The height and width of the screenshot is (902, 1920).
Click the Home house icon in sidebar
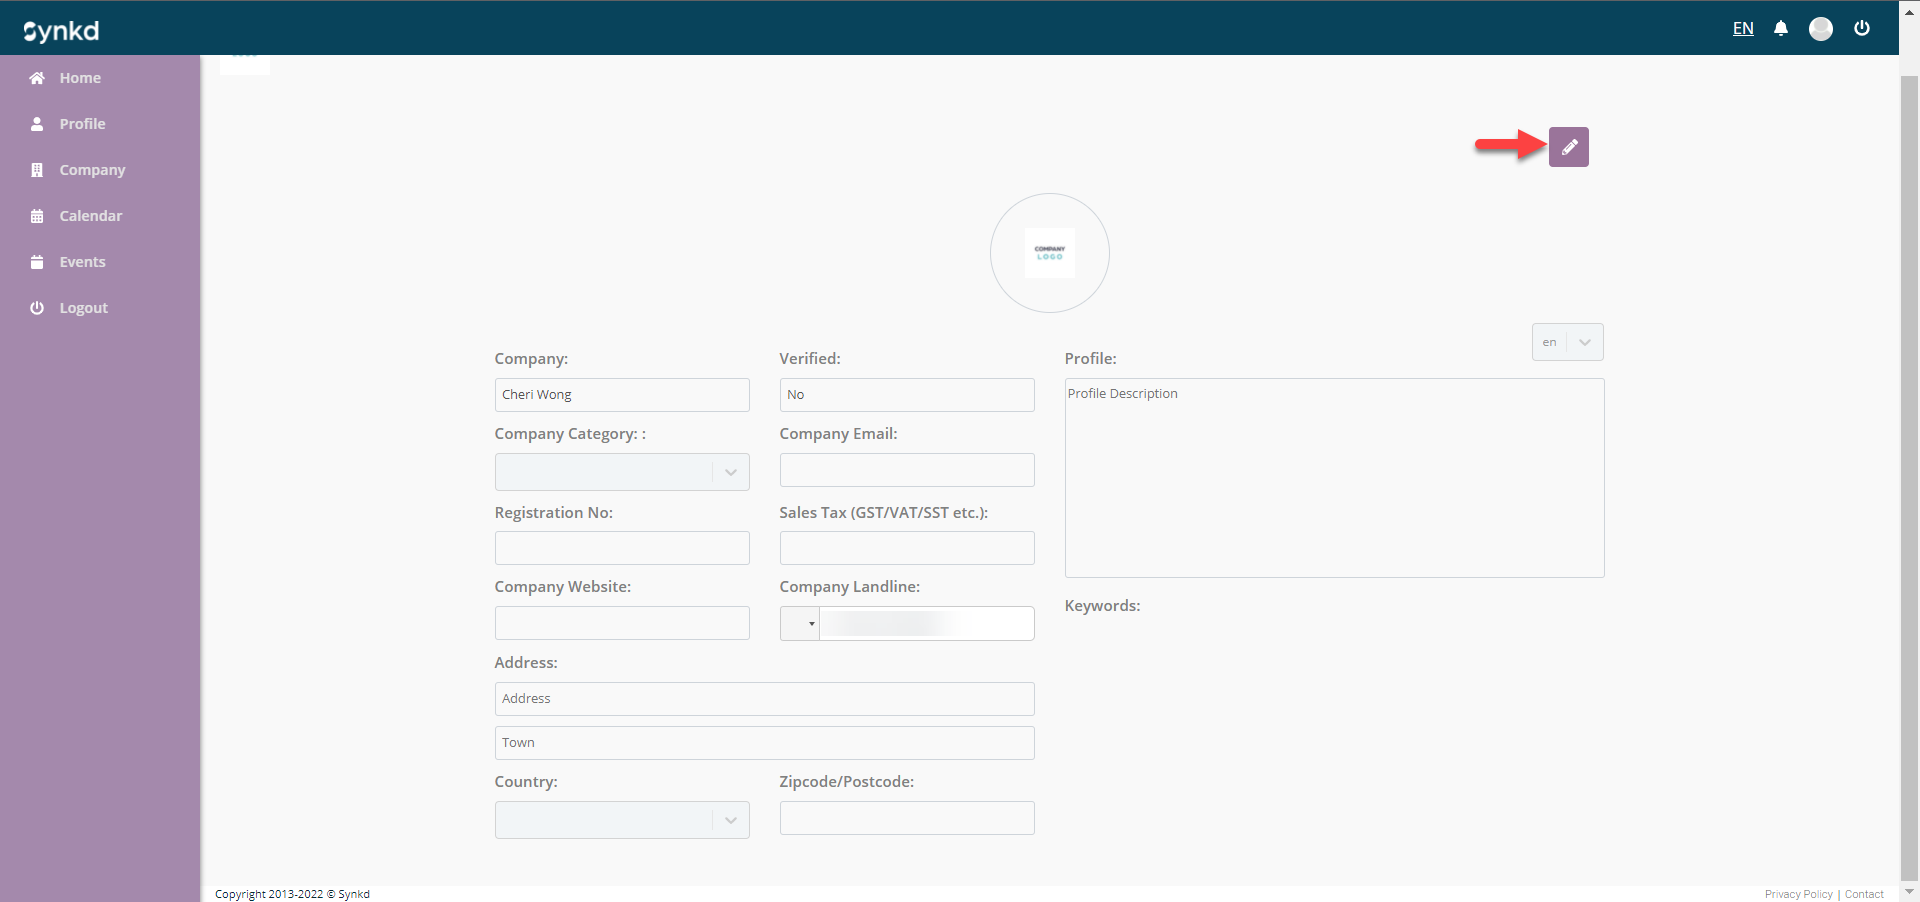tap(37, 78)
